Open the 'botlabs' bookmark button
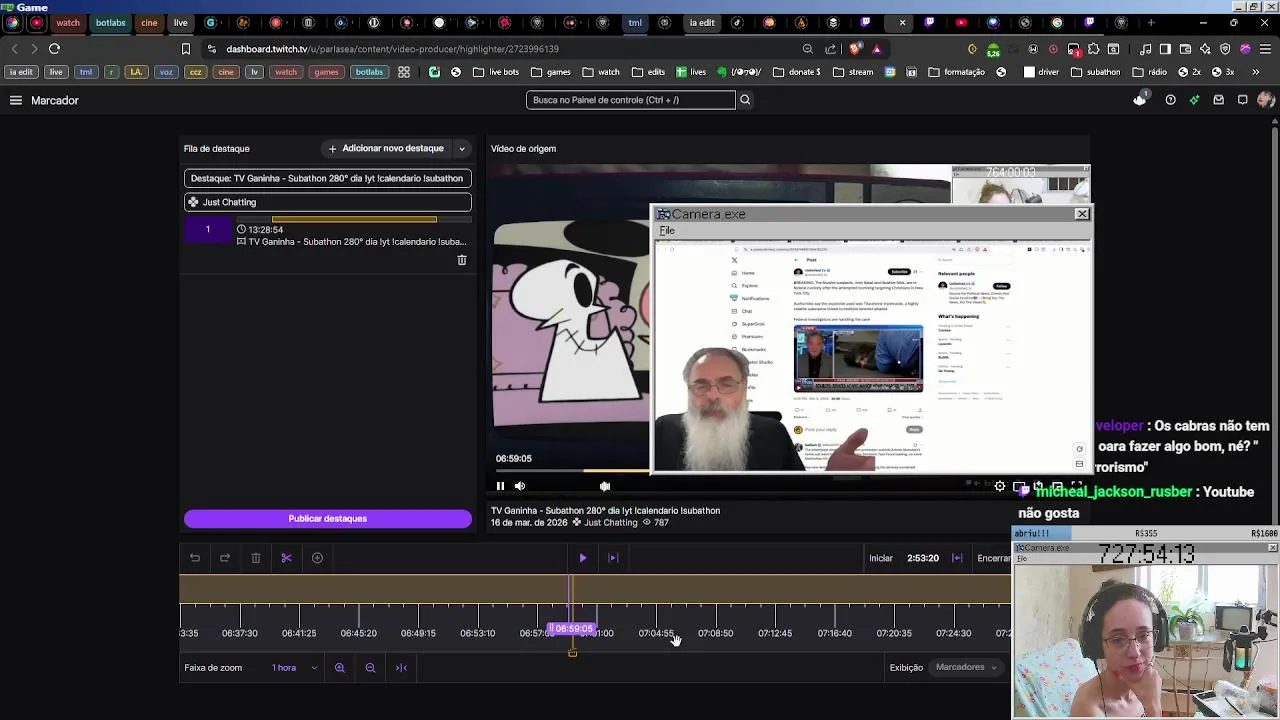Screen dimensions: 1280x720 click(369, 72)
